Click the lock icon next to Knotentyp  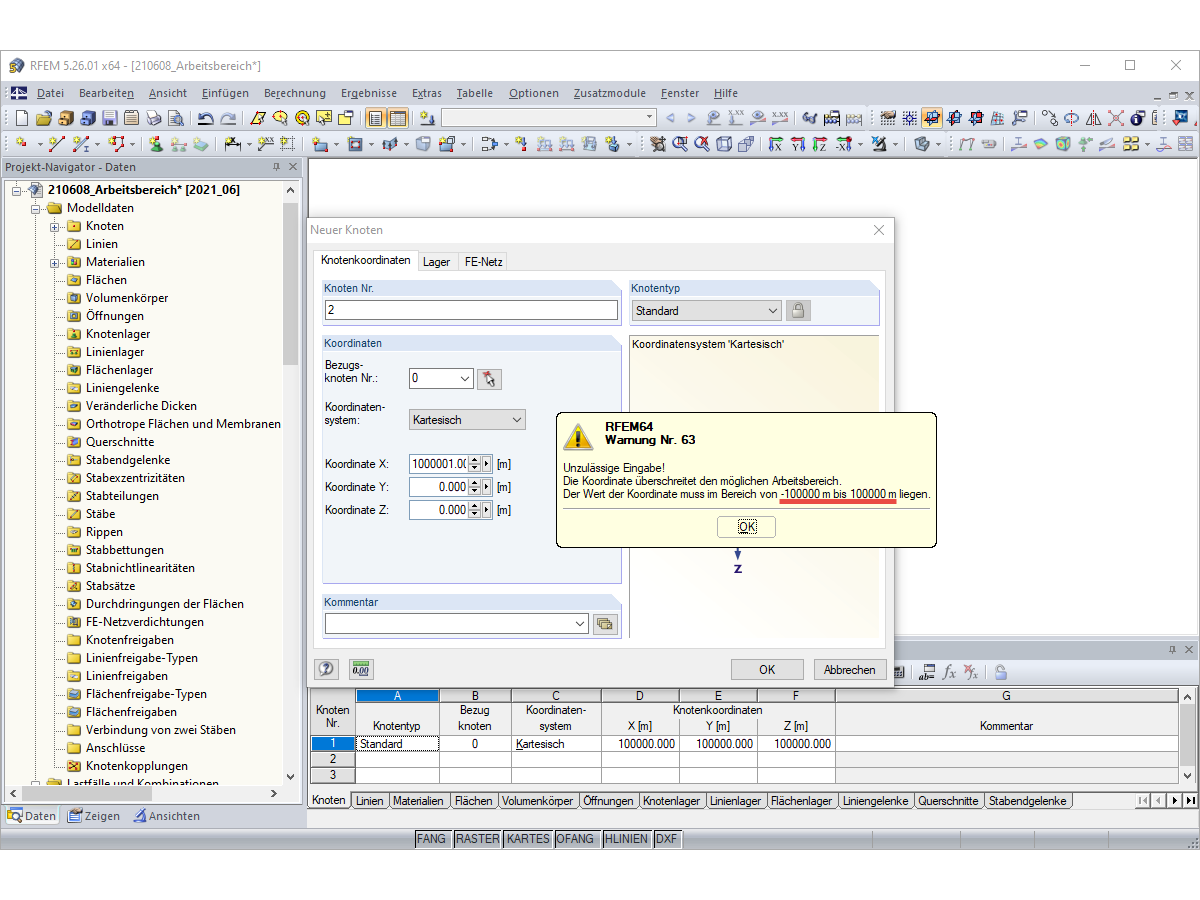797,310
